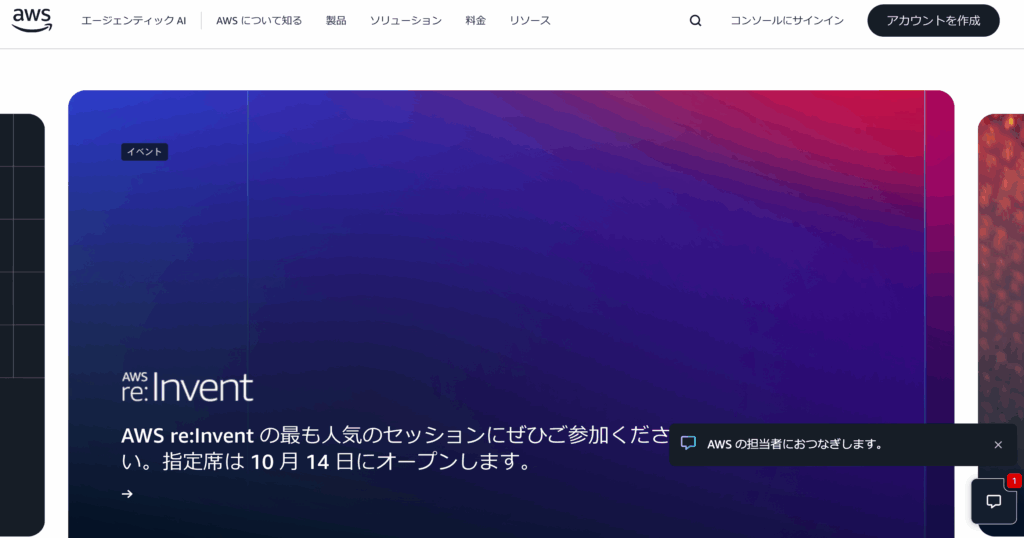Select 料金 in the top navigation
The height and width of the screenshot is (538, 1024).
point(476,21)
